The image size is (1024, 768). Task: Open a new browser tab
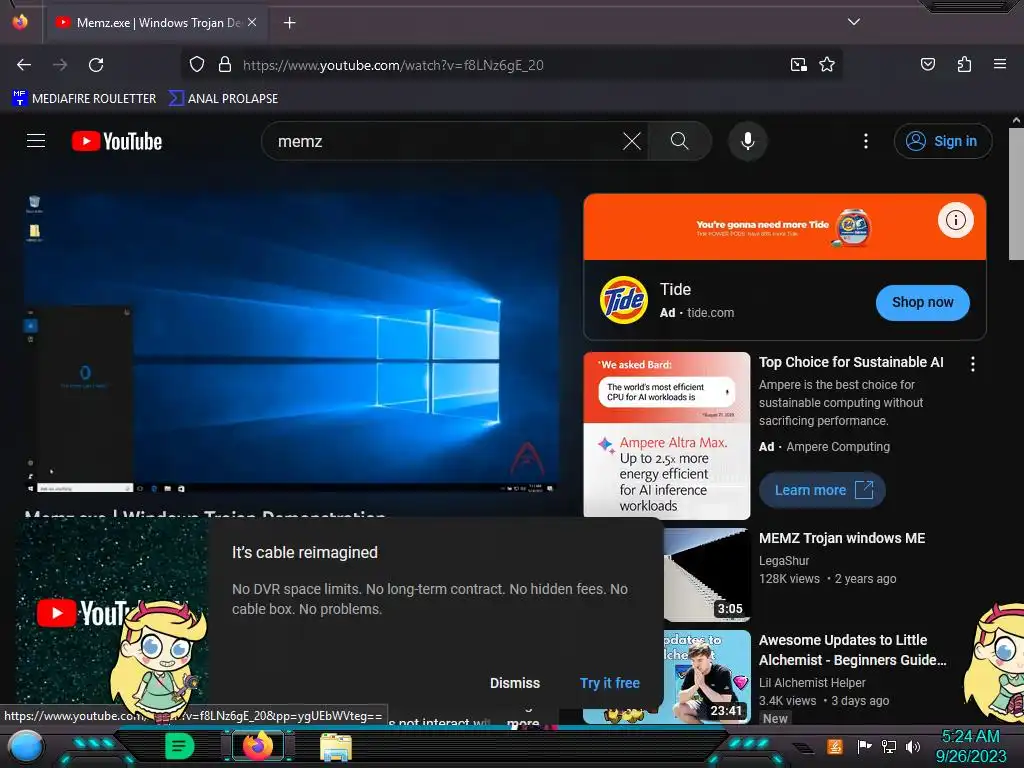(289, 23)
